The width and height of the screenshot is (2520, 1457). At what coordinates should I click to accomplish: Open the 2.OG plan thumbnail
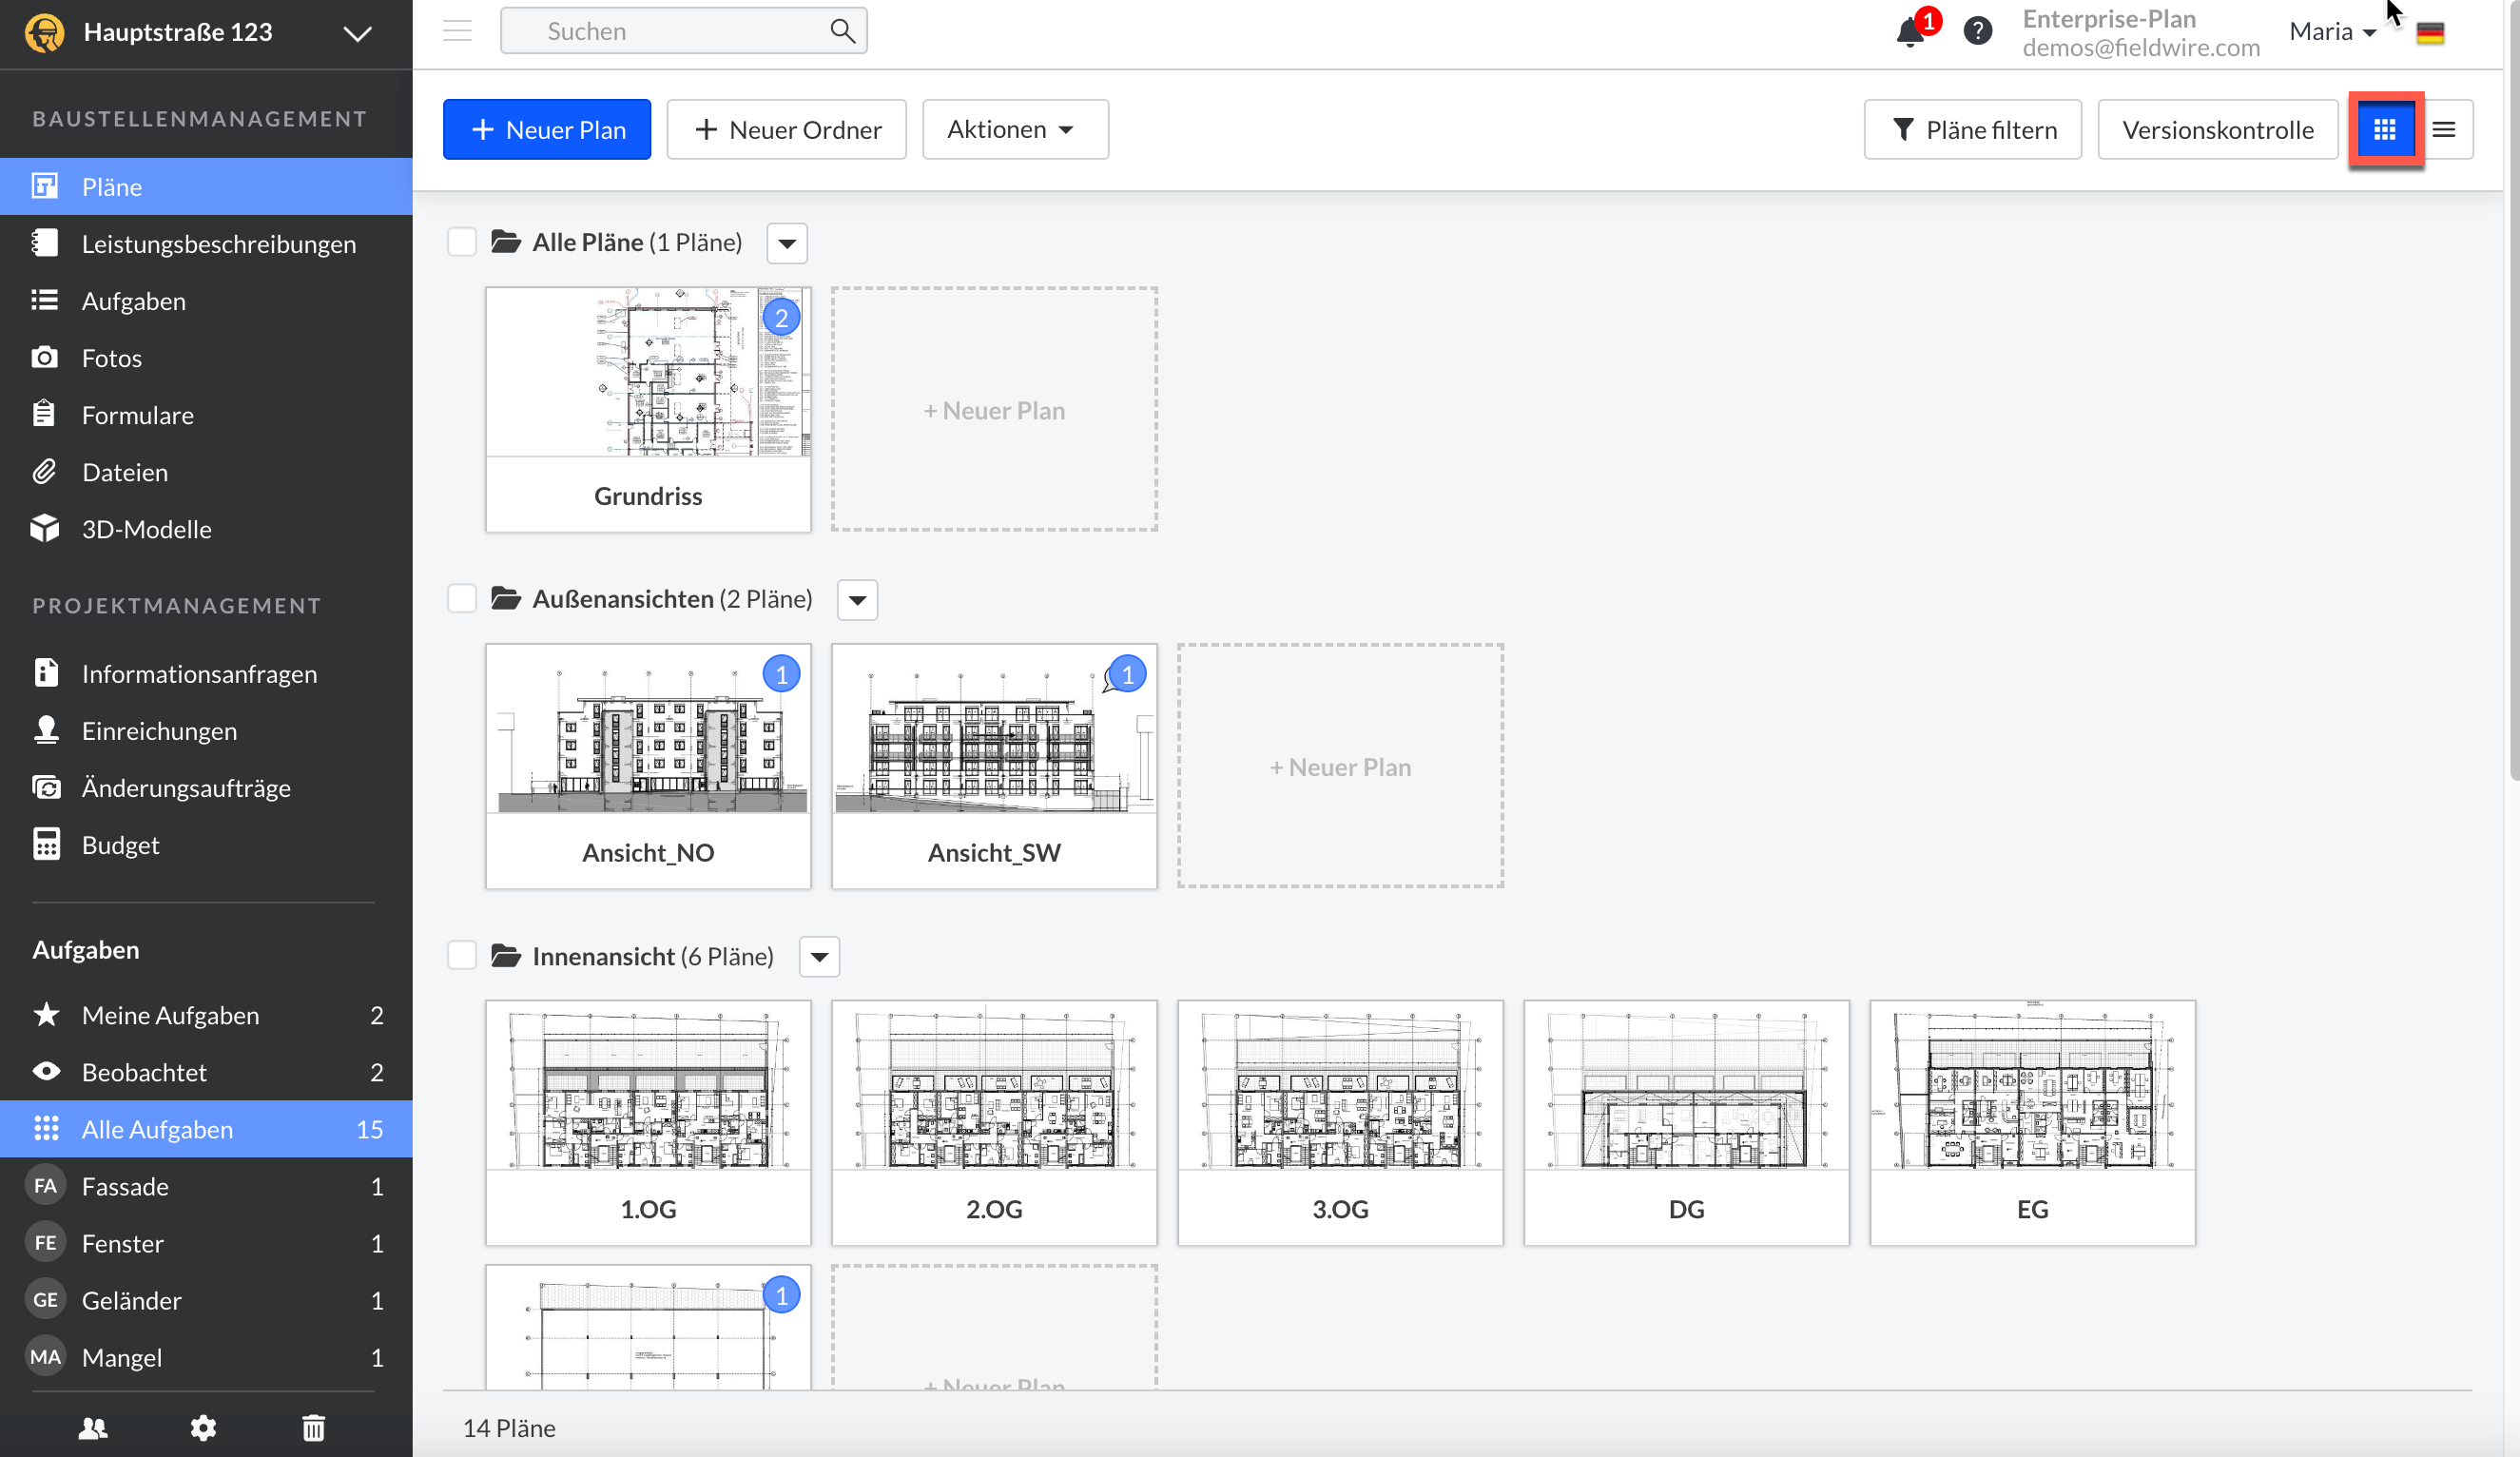994,1123
